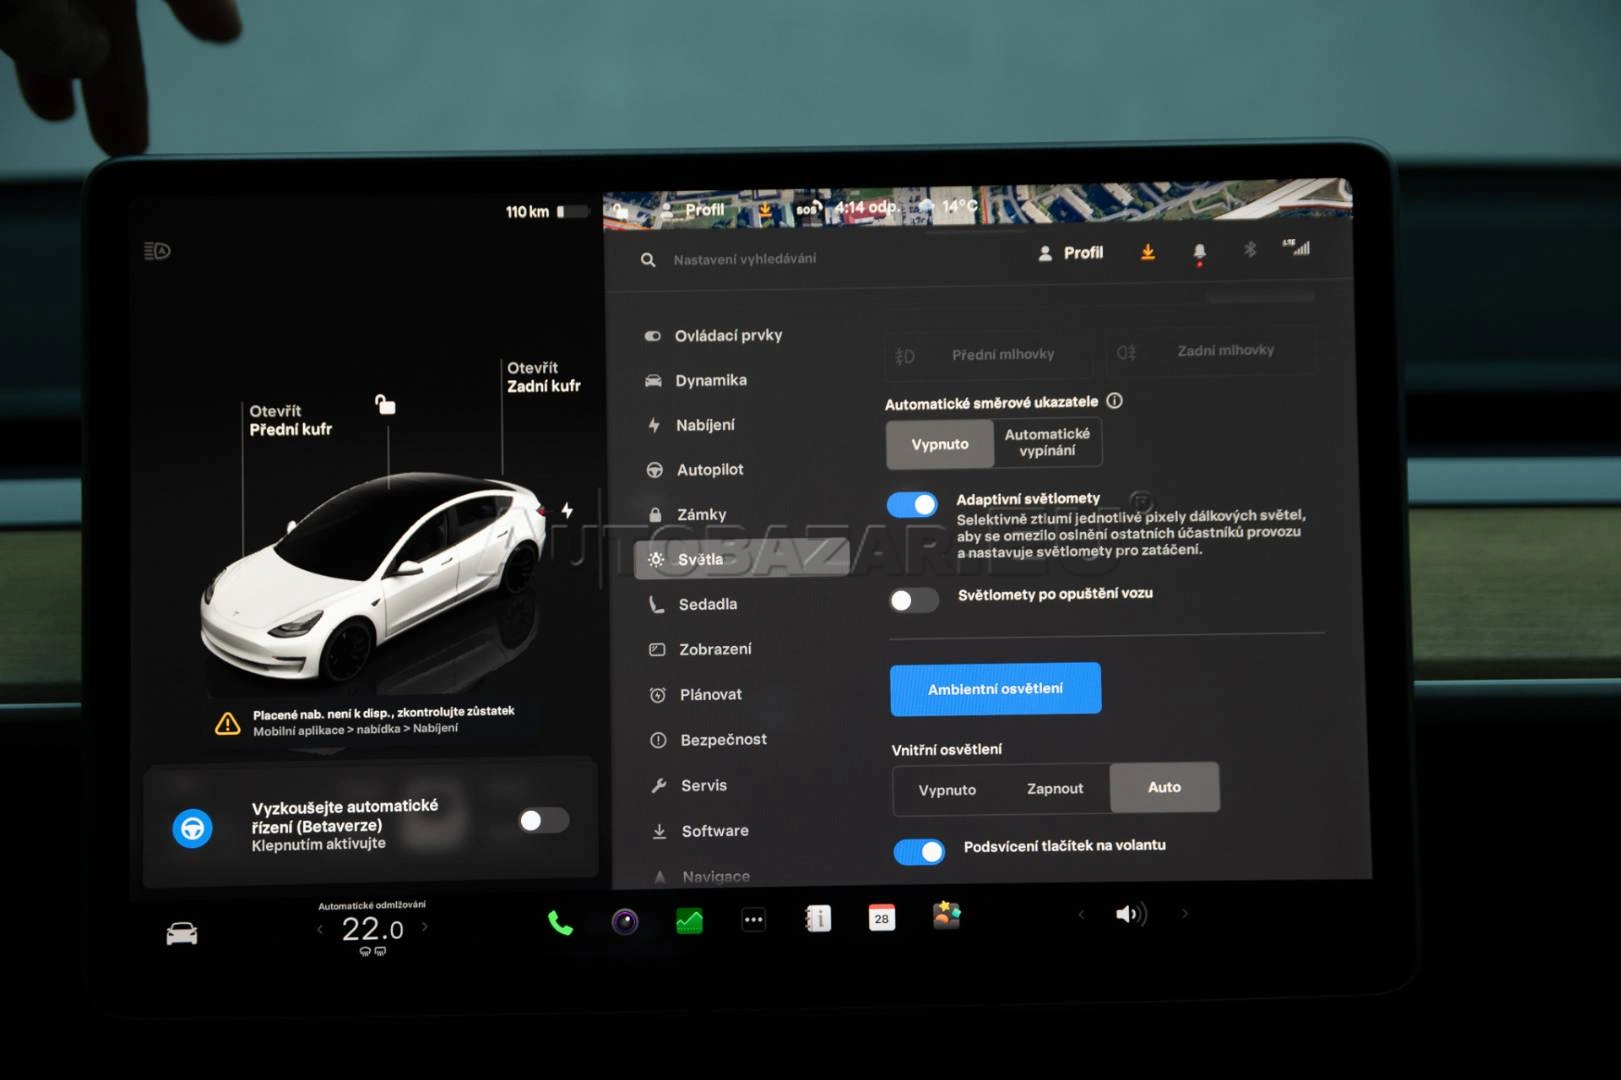Tap the blue steering wheel autopilot icon
The height and width of the screenshot is (1080, 1621).
pos(193,828)
